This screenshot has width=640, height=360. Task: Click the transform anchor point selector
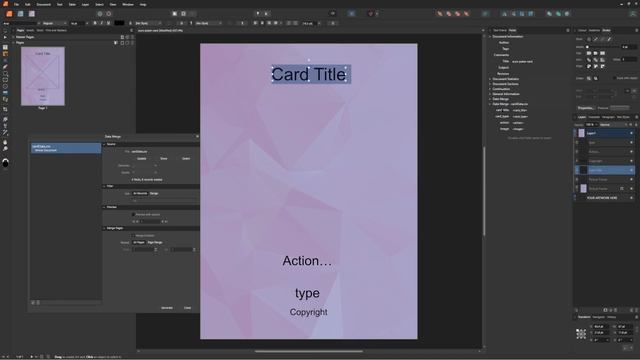click(x=581, y=333)
